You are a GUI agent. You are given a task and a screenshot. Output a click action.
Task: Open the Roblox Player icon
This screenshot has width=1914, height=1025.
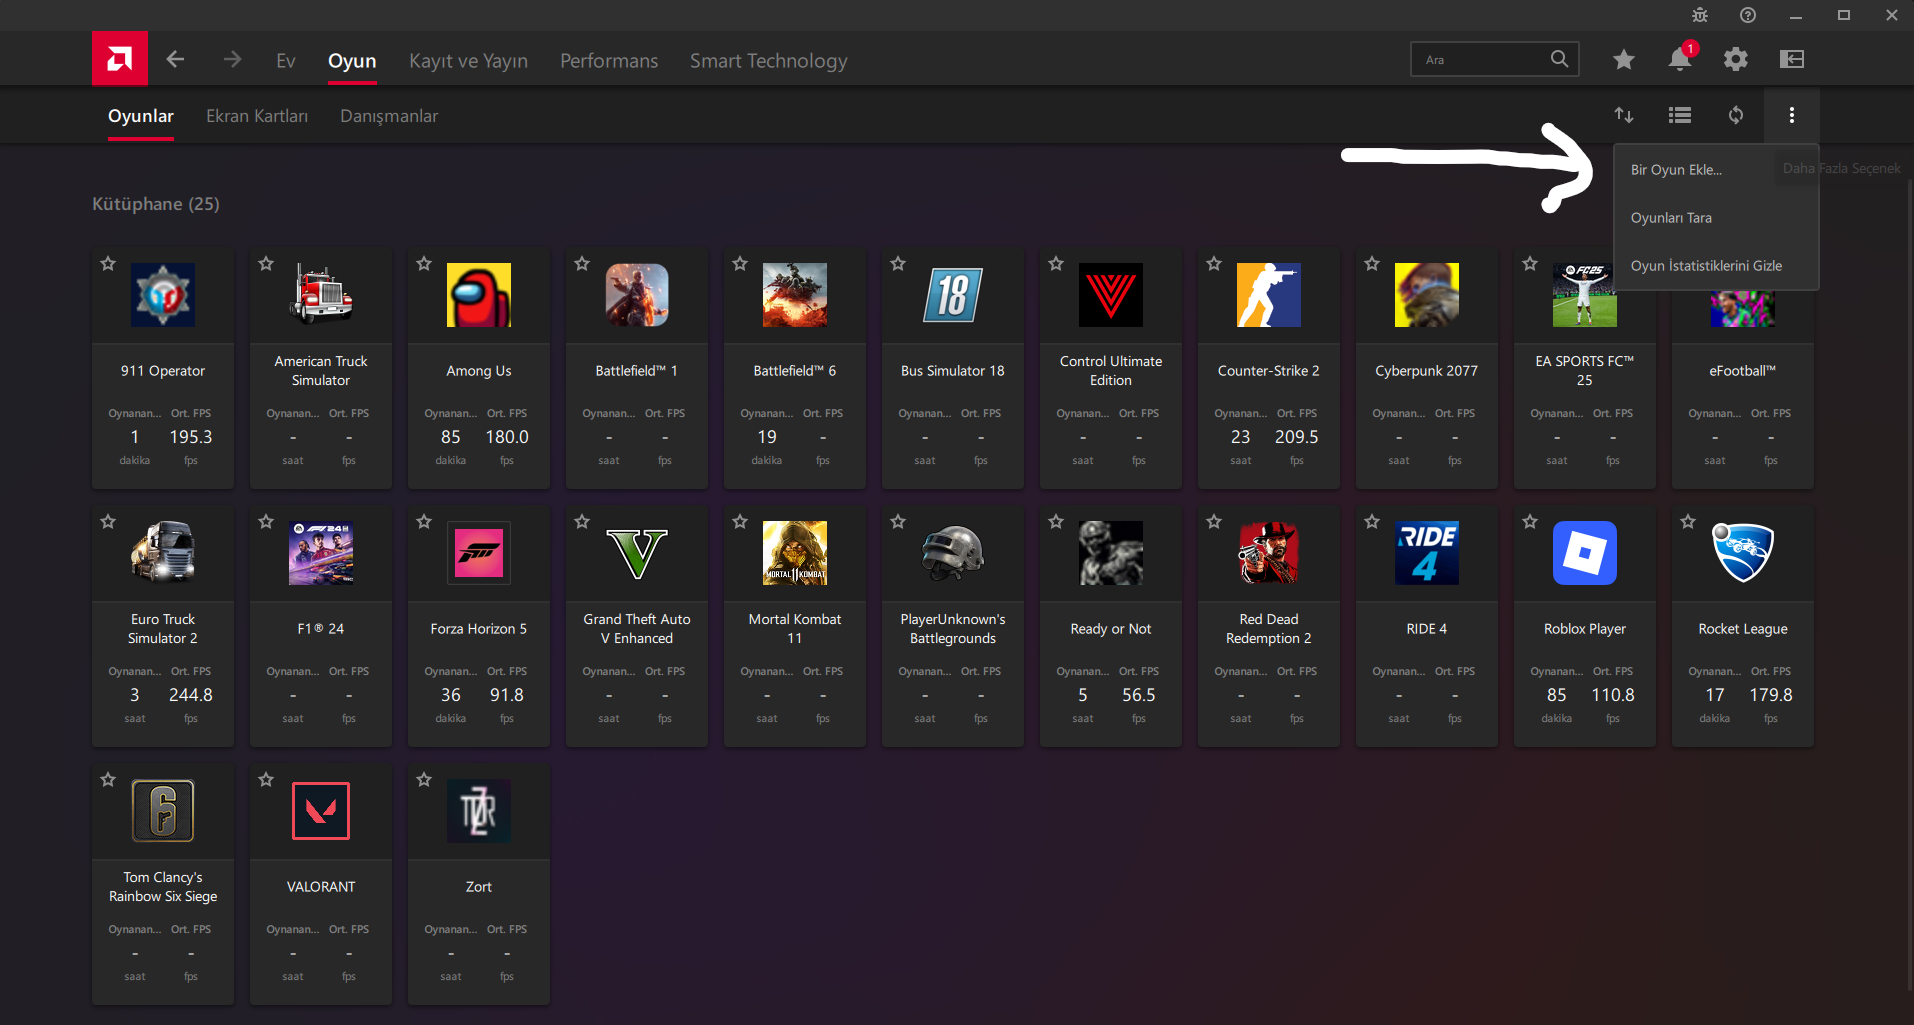1585,553
